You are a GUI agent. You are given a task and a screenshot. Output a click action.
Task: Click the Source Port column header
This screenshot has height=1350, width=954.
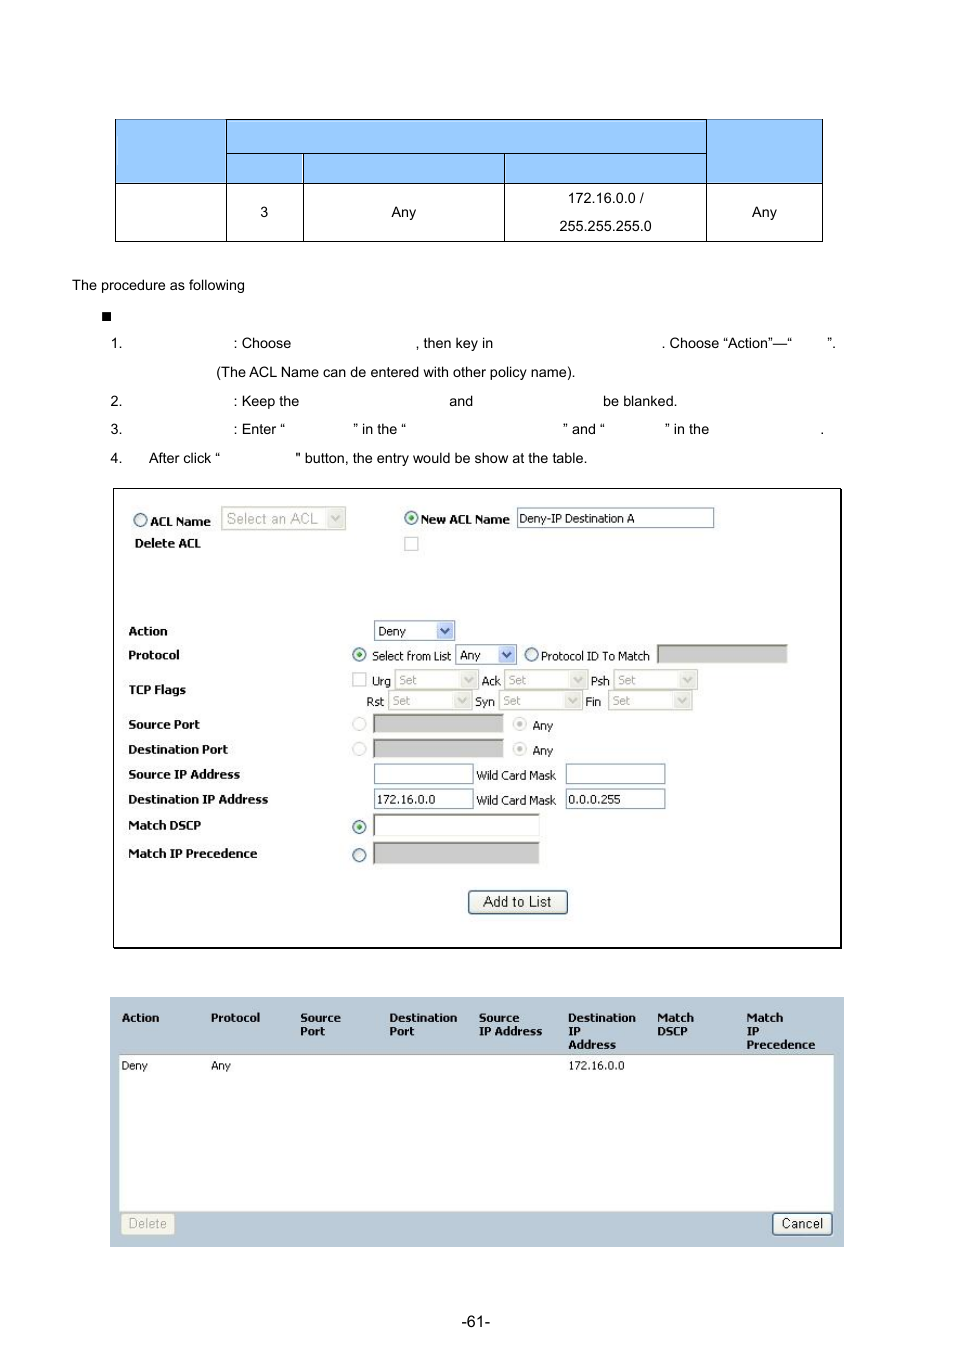click(x=320, y=1025)
